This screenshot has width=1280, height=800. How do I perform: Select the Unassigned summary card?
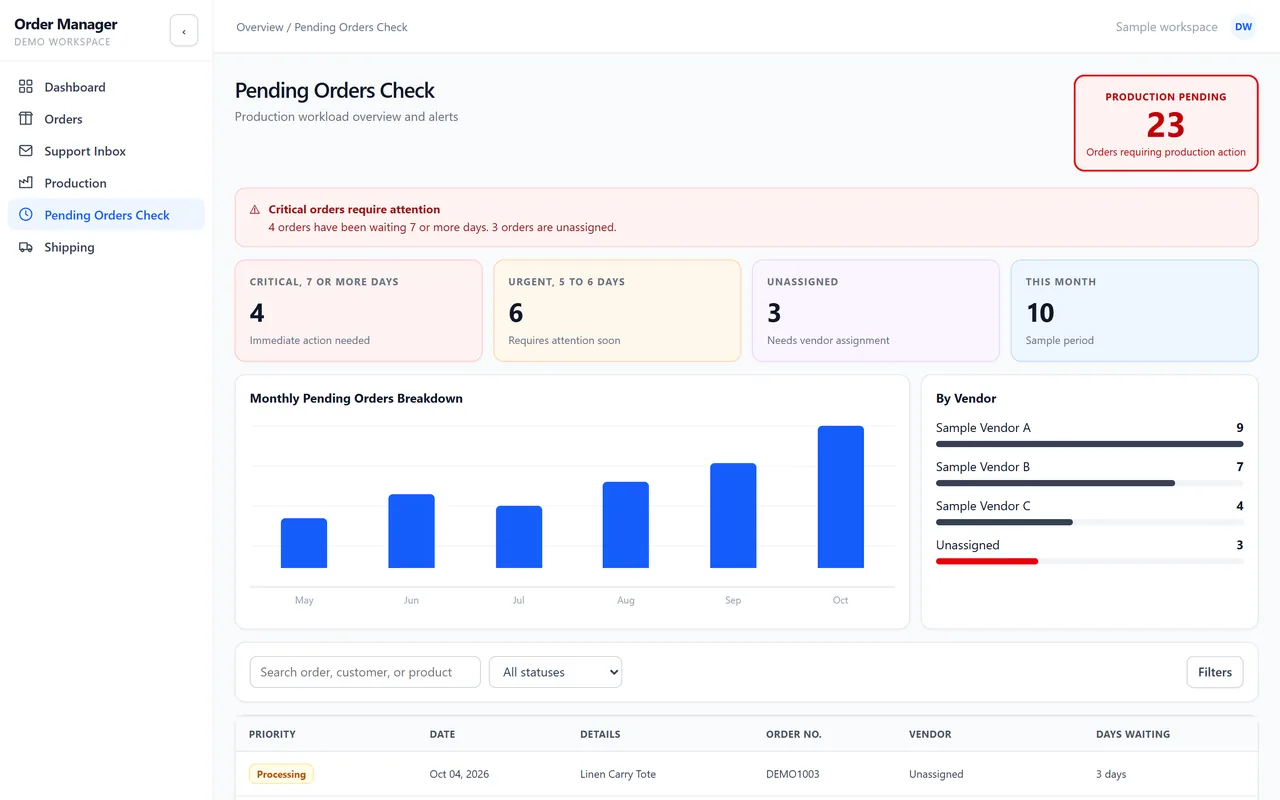tap(876, 311)
